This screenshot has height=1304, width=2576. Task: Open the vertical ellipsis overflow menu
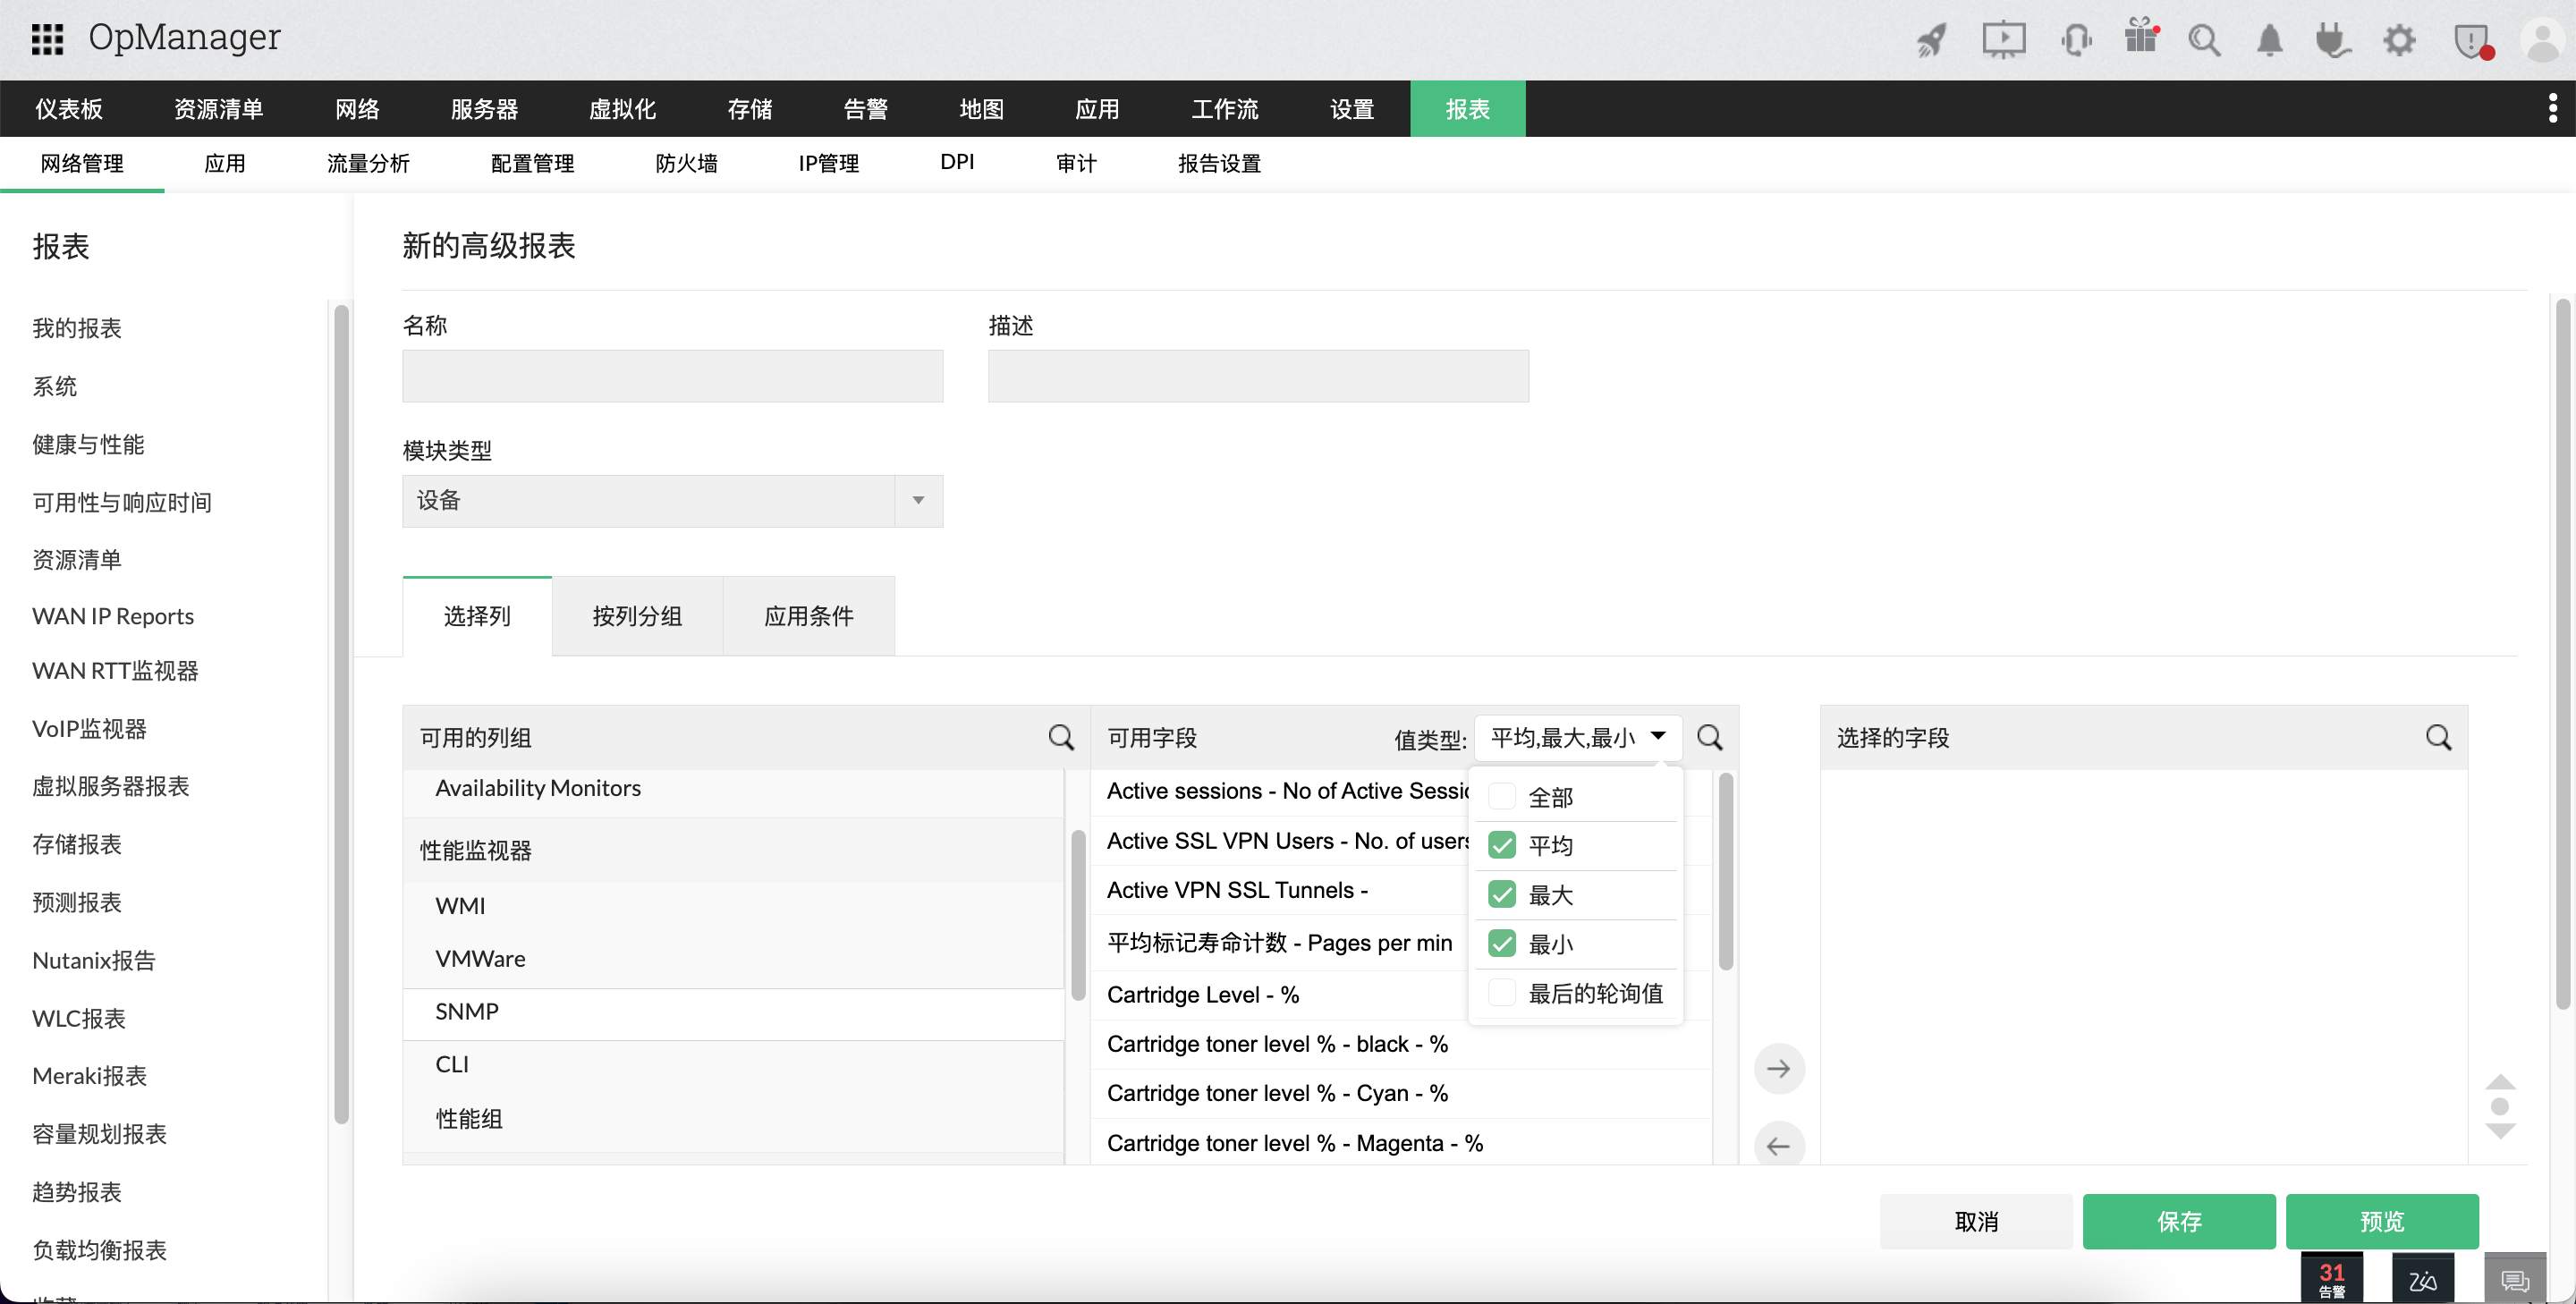[x=2552, y=108]
